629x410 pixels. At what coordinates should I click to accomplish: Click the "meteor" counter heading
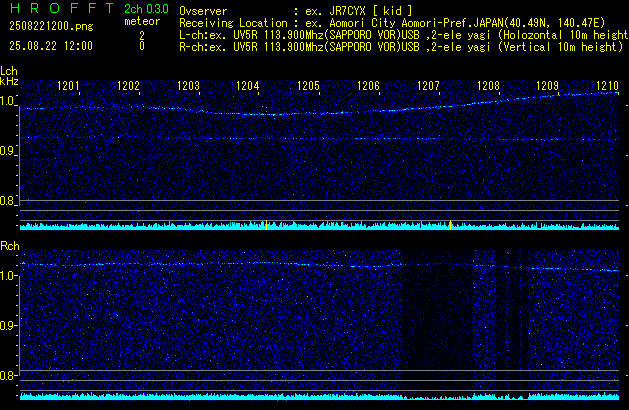(x=142, y=21)
